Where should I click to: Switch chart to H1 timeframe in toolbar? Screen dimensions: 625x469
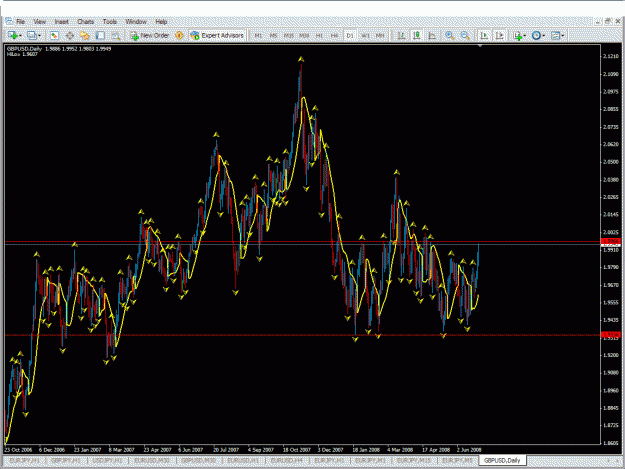pyautogui.click(x=319, y=36)
